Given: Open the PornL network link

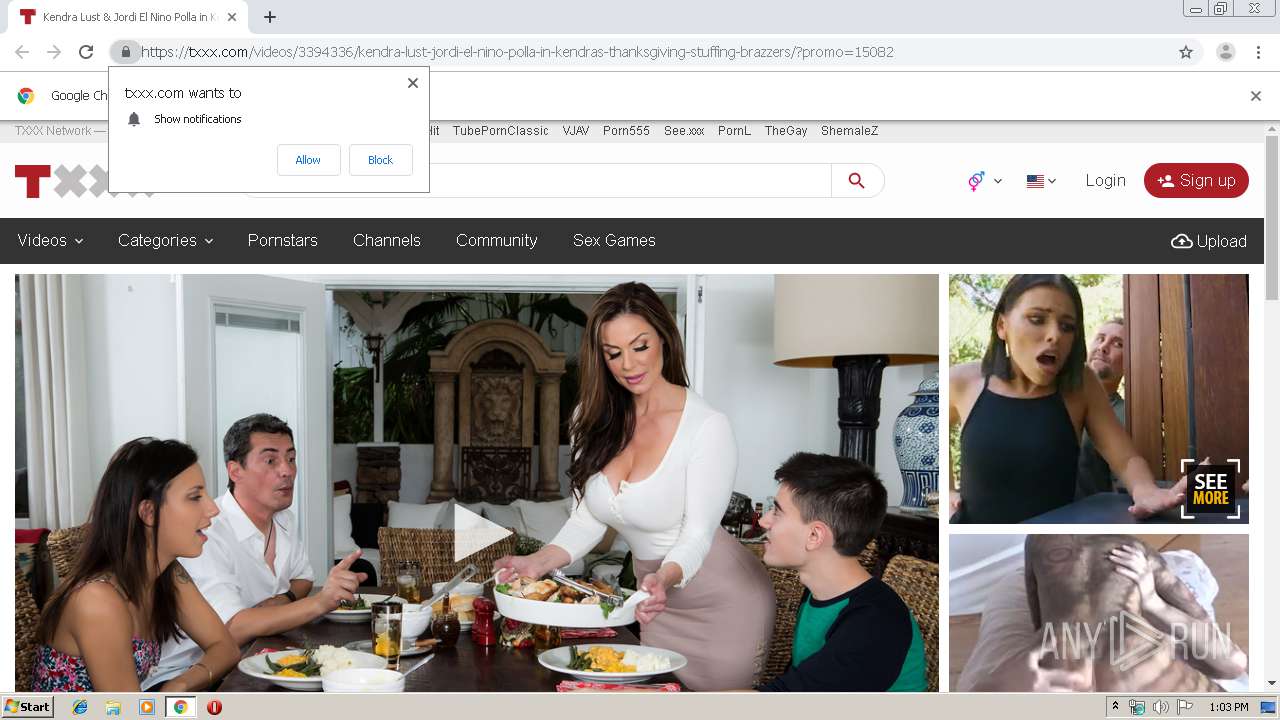Looking at the screenshot, I should coord(734,131).
